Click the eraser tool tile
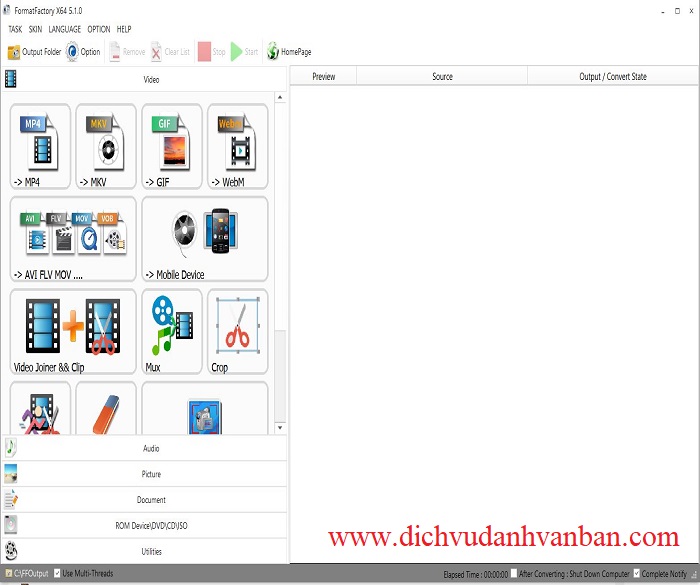 pyautogui.click(x=106, y=408)
